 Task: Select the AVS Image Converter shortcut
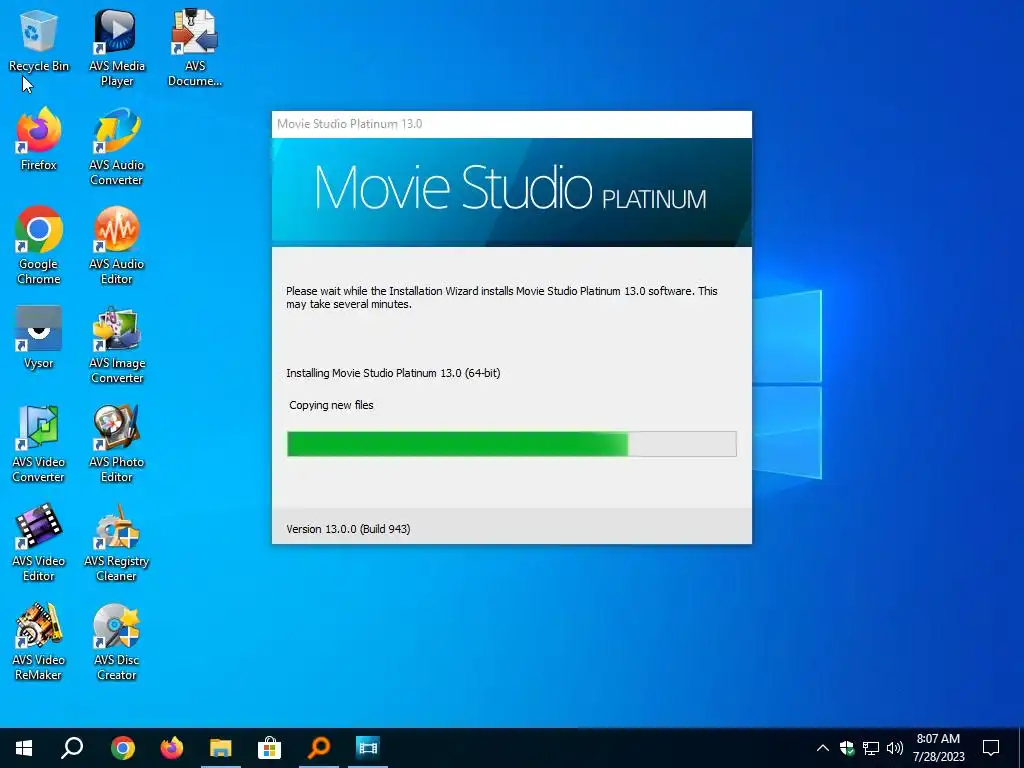117,345
